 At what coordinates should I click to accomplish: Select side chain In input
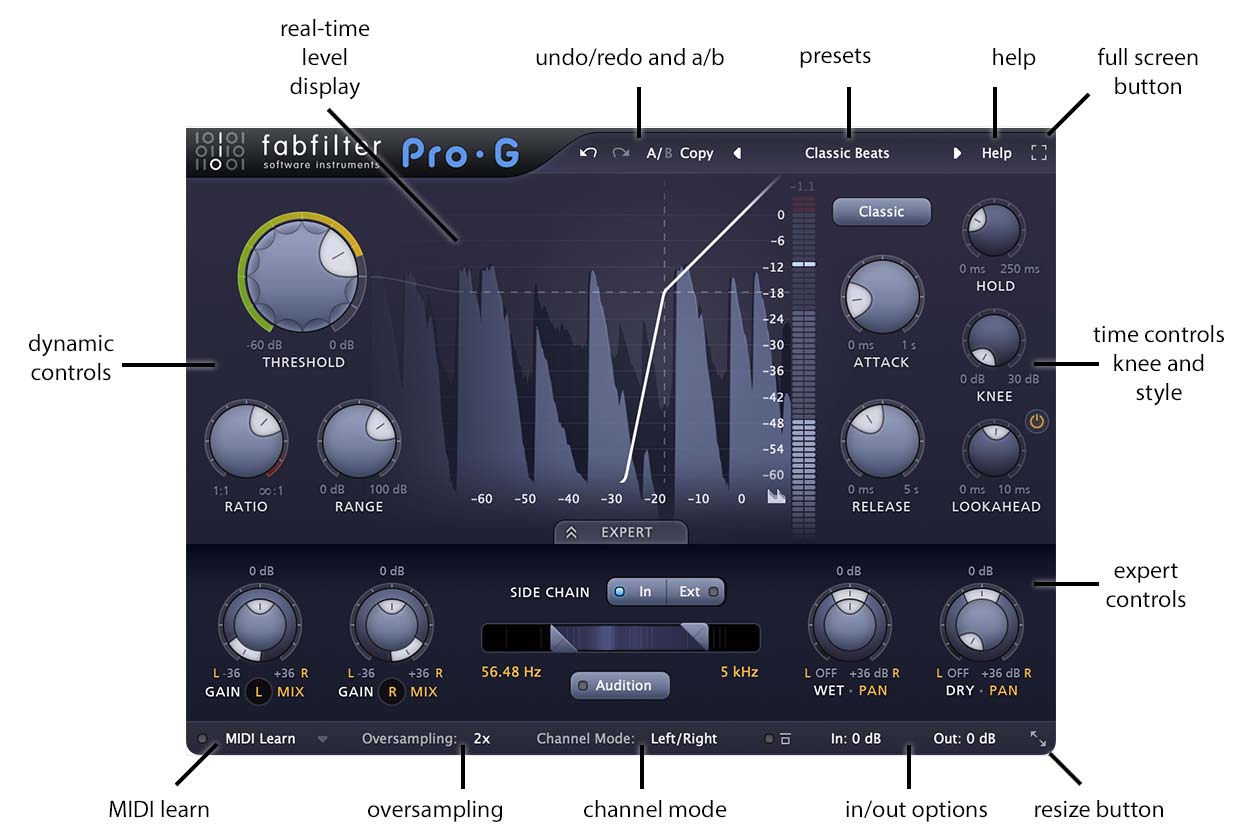tap(636, 592)
